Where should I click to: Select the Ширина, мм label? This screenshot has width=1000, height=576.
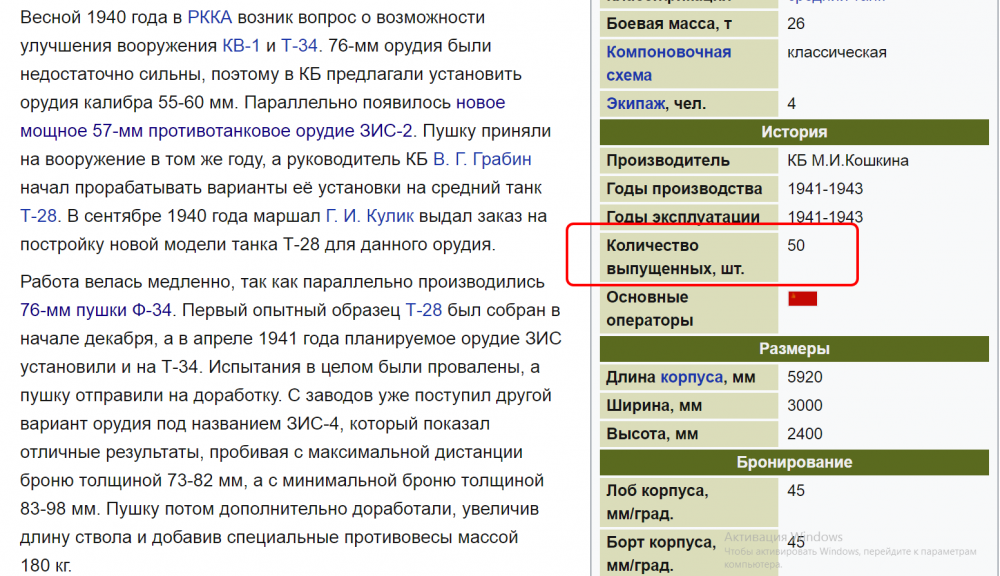(x=654, y=406)
